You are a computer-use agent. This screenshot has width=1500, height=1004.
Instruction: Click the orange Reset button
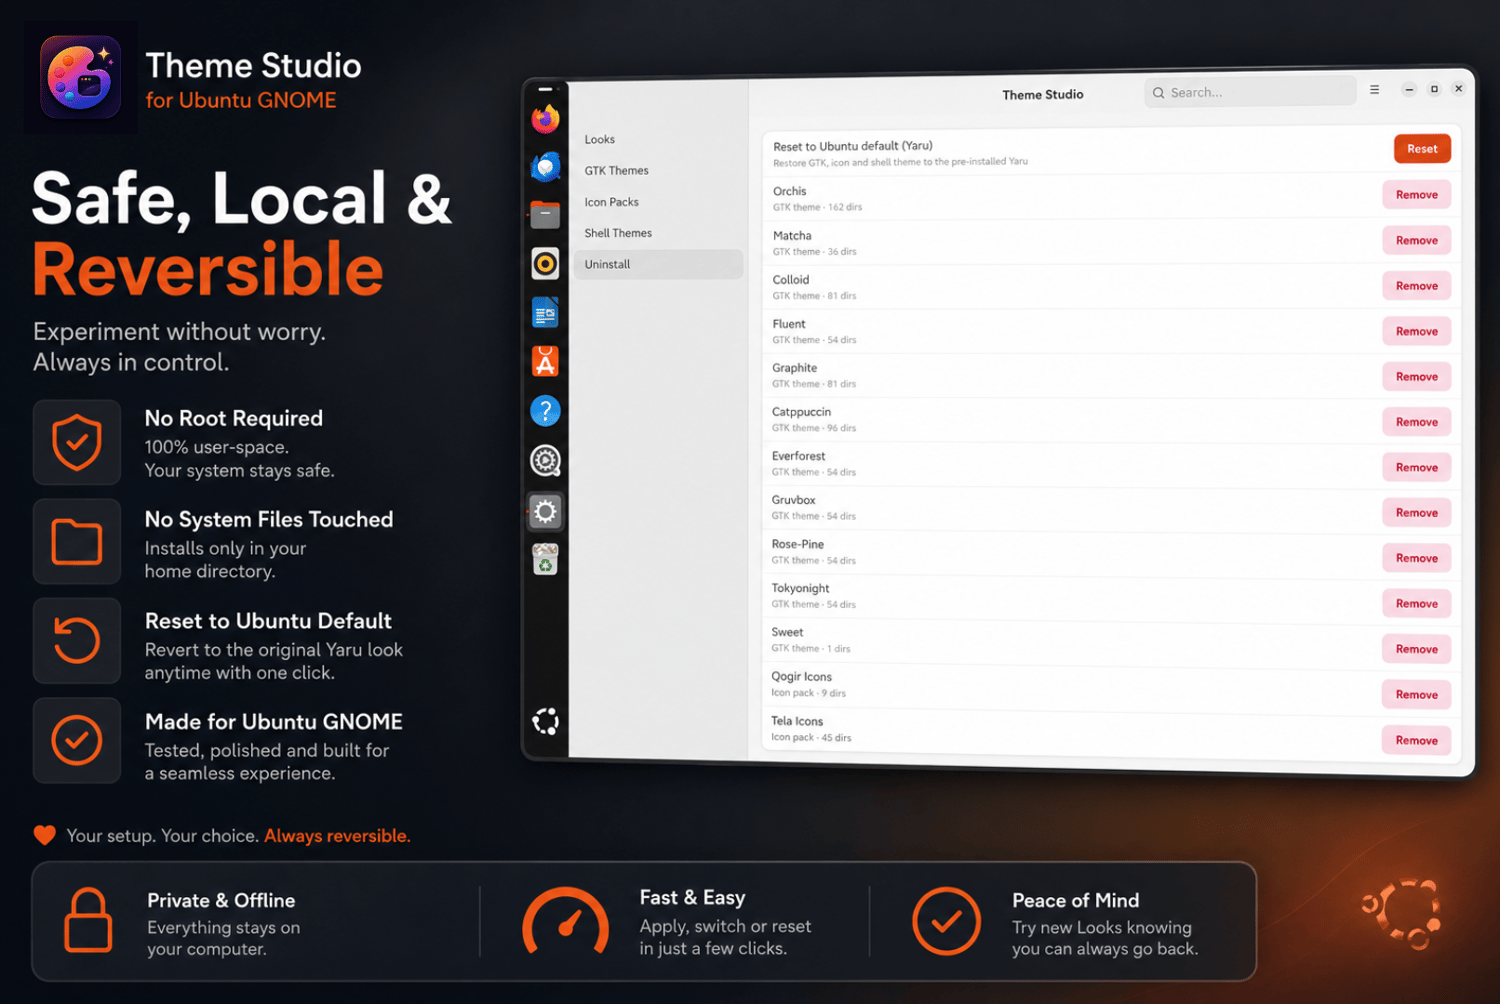click(1422, 149)
